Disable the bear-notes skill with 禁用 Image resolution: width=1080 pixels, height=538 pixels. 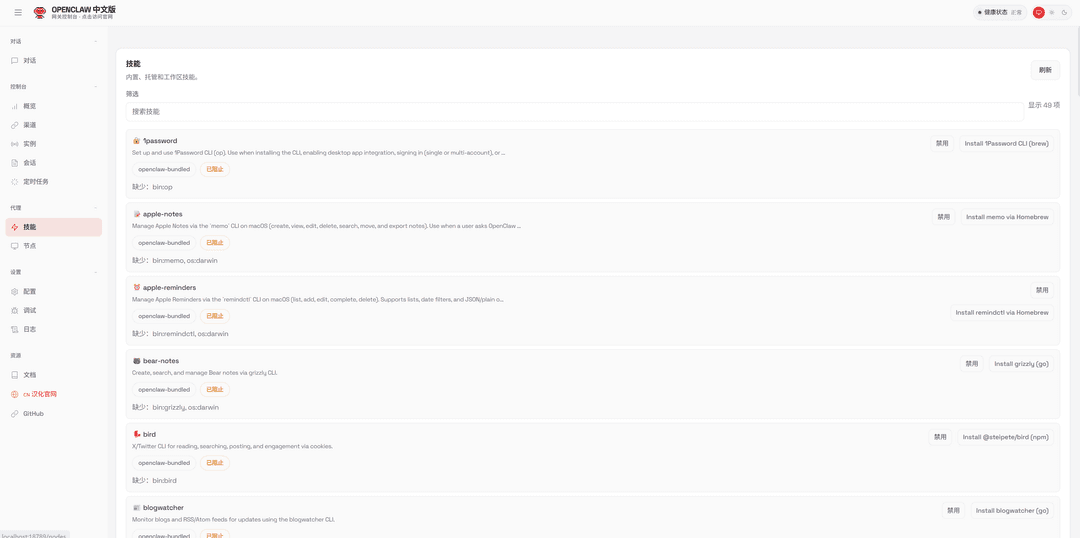[x=972, y=364]
